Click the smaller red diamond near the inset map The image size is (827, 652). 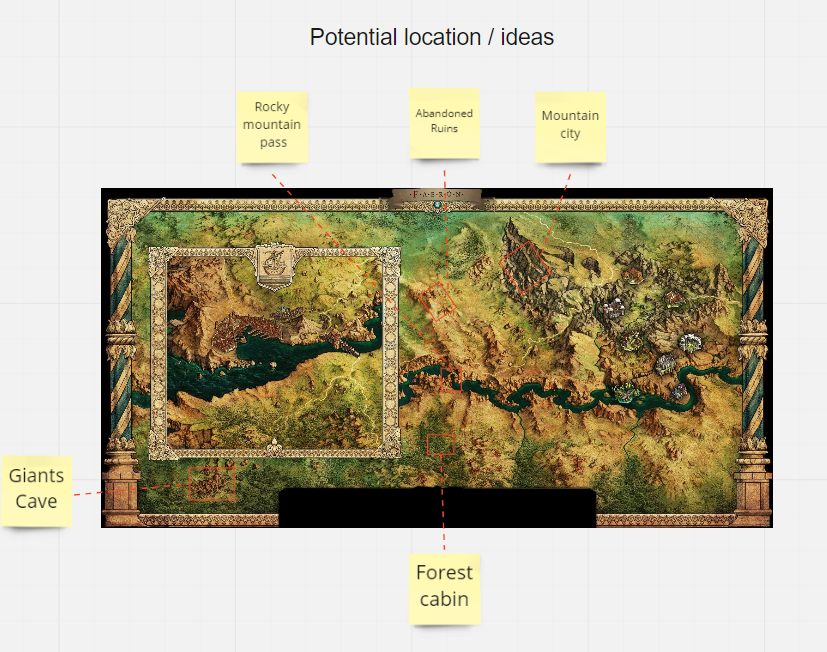click(x=436, y=300)
